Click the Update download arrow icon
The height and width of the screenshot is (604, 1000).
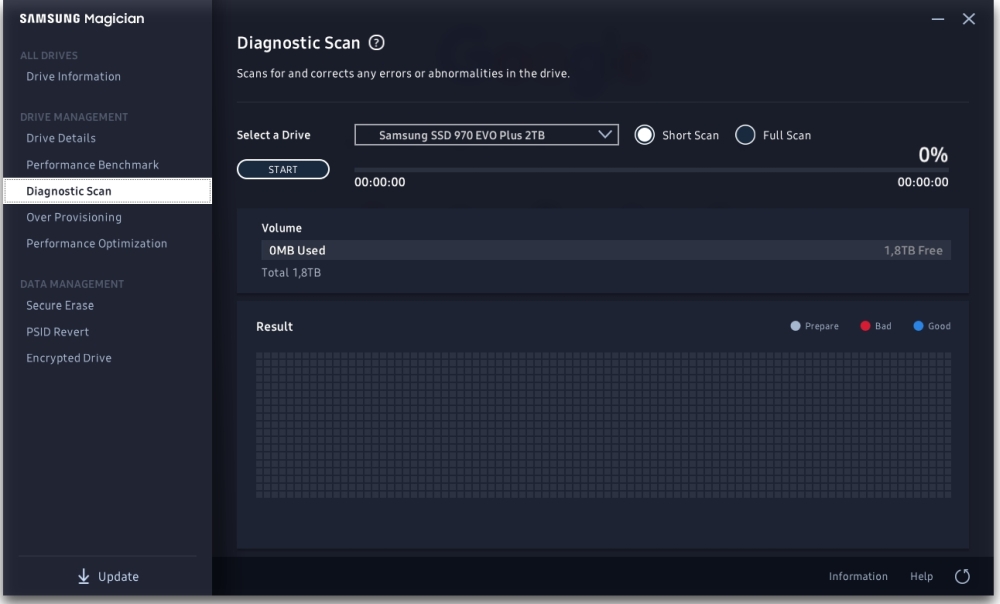point(83,576)
